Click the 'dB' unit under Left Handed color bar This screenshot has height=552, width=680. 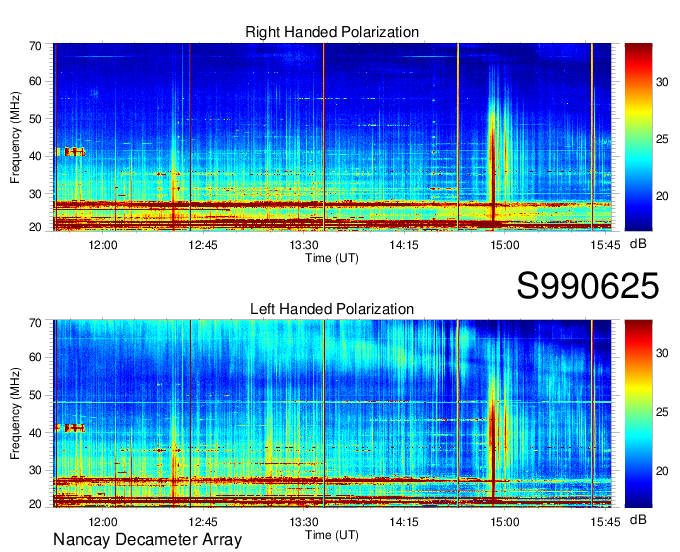pyautogui.click(x=638, y=520)
